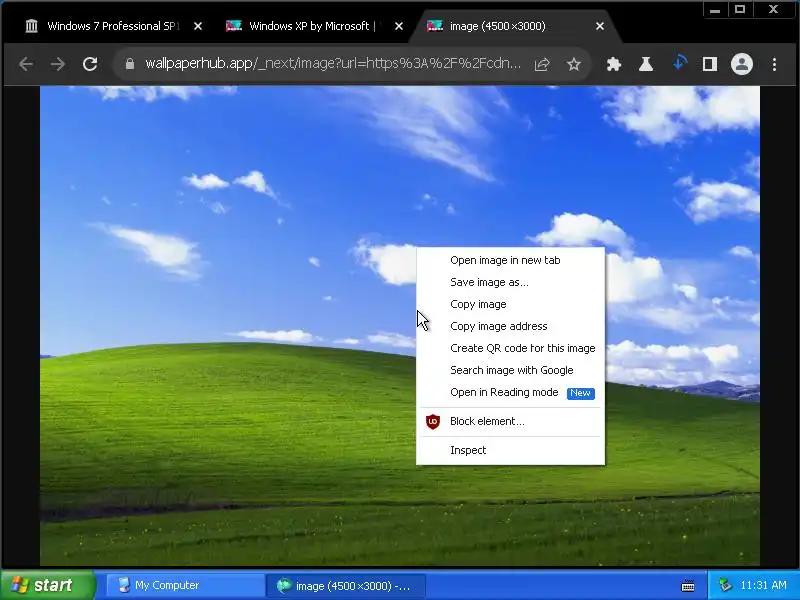
Task: Select the image (4500×3000) tab
Action: [515, 26]
